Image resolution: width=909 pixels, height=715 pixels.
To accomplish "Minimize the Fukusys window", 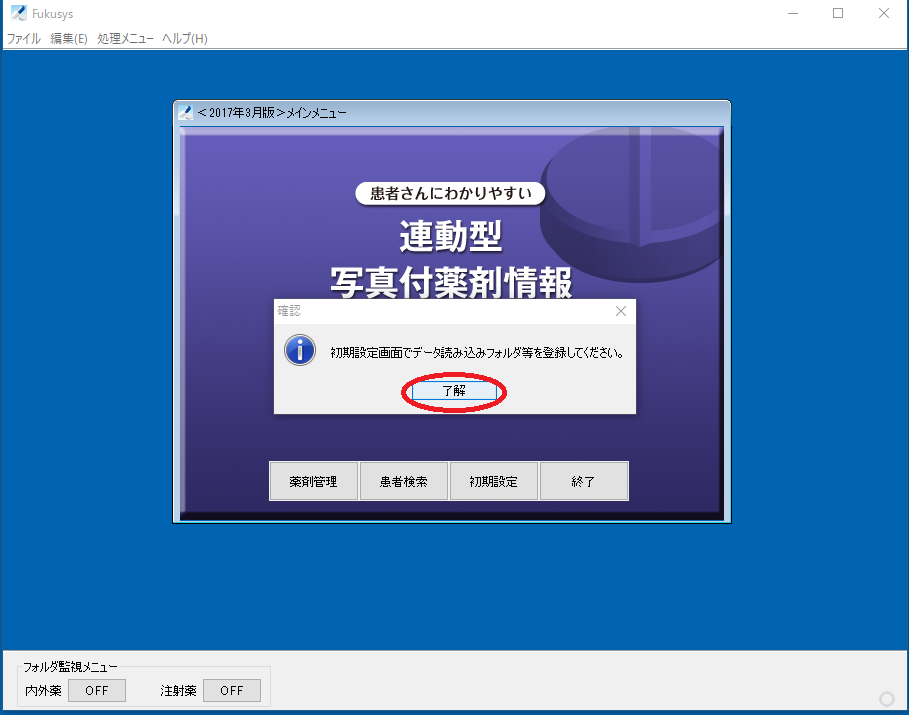I will (793, 13).
